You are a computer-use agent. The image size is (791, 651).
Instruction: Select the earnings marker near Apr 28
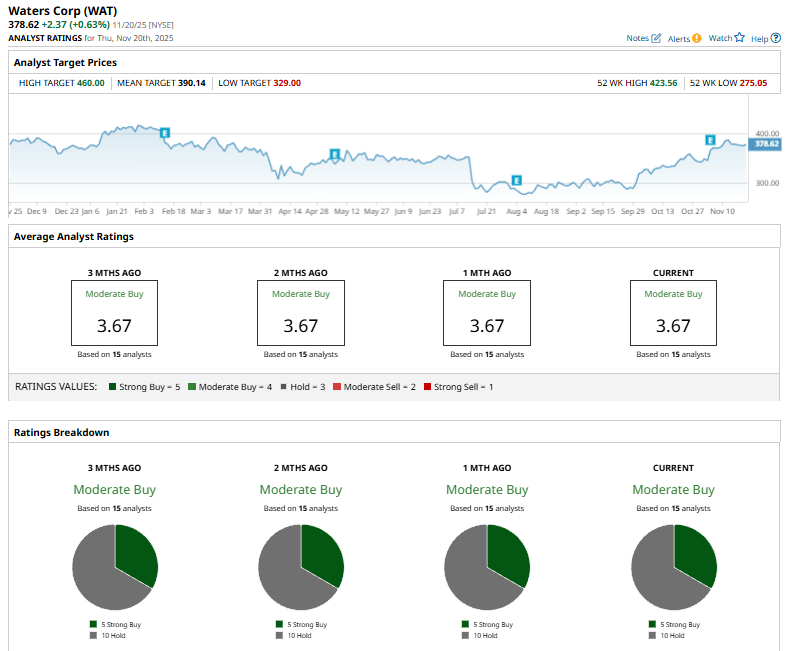click(335, 154)
